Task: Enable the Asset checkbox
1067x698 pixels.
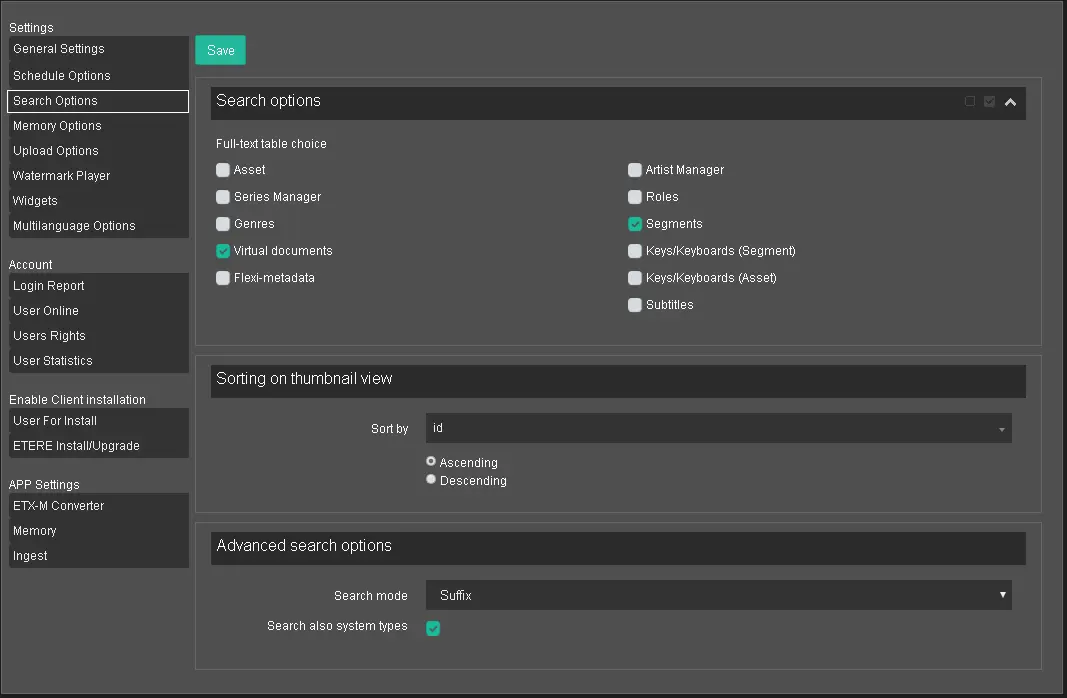Action: click(x=223, y=170)
